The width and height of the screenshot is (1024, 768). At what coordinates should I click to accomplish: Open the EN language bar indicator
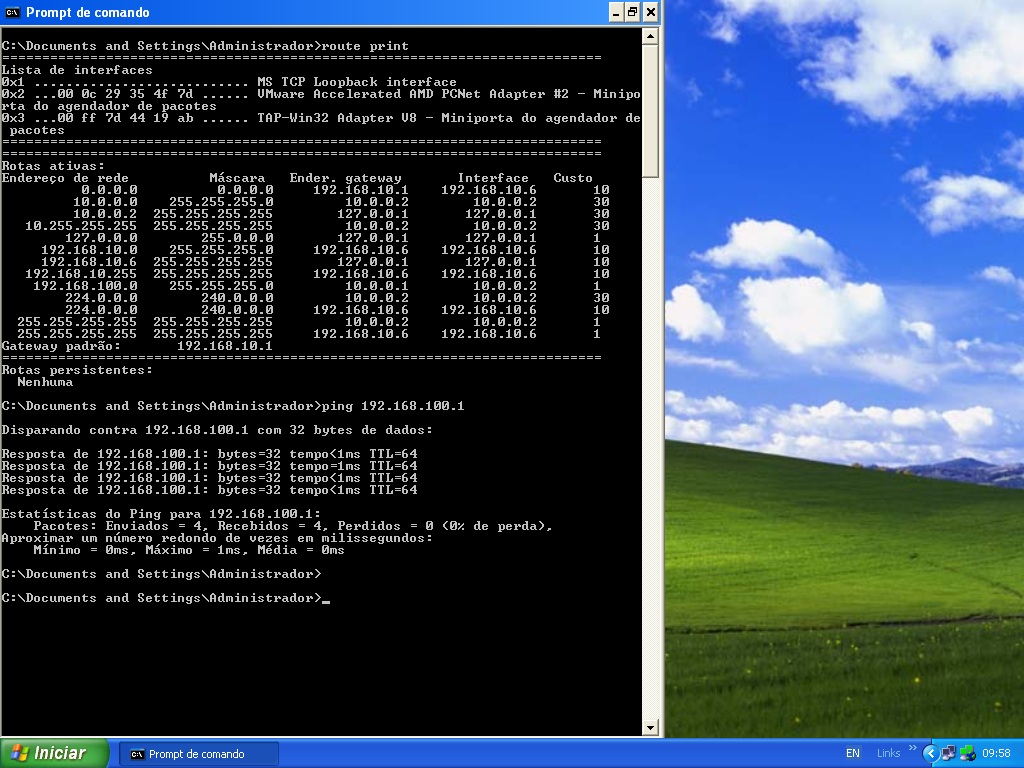[x=852, y=753]
